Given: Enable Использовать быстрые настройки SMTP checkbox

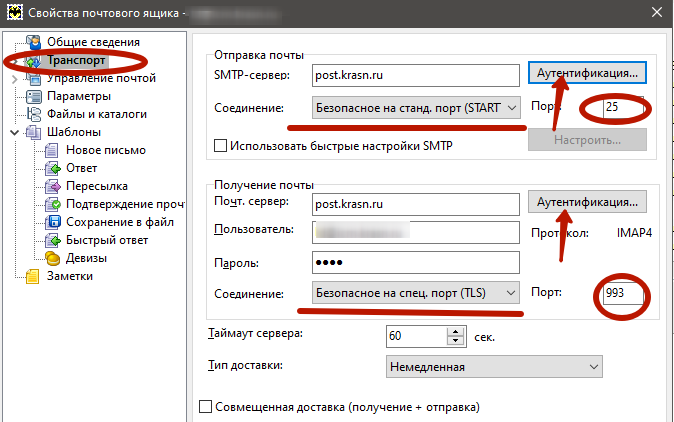Looking at the screenshot, I should click(x=220, y=146).
